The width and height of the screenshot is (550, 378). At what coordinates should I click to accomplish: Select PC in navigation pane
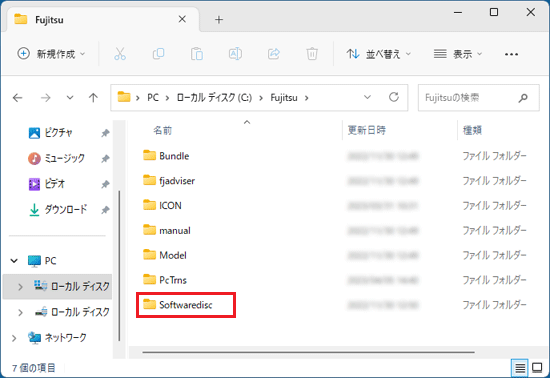[x=42, y=261]
